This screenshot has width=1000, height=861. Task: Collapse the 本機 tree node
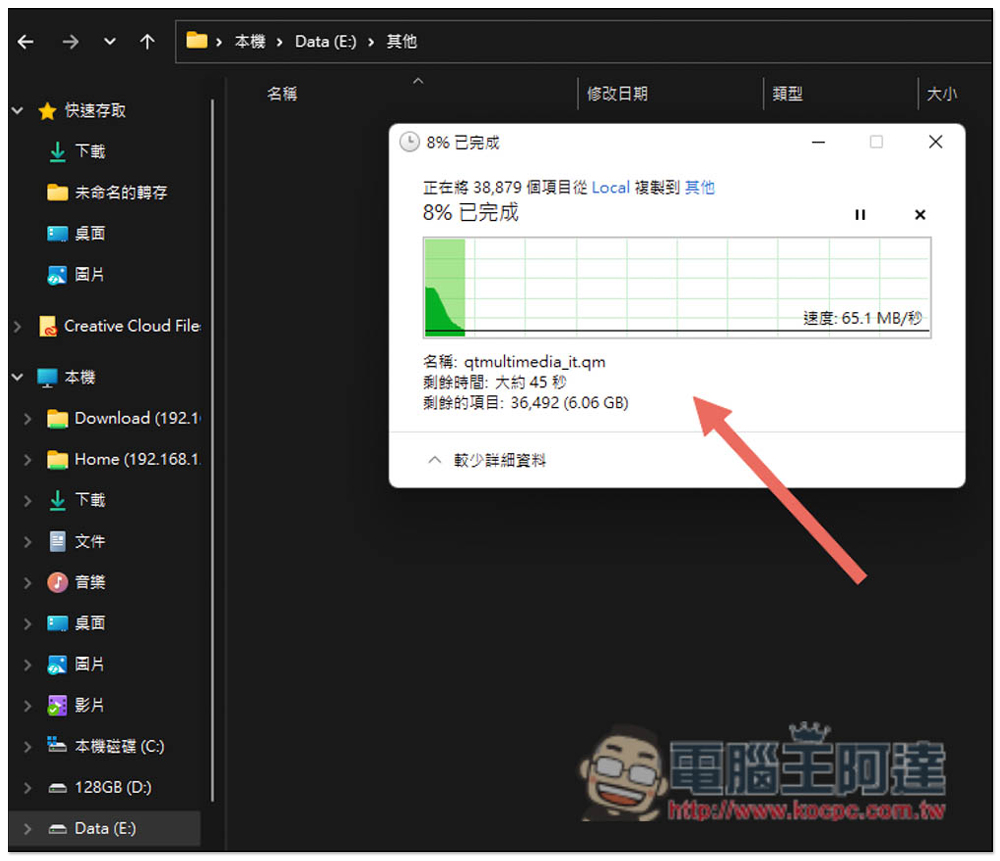(17, 378)
